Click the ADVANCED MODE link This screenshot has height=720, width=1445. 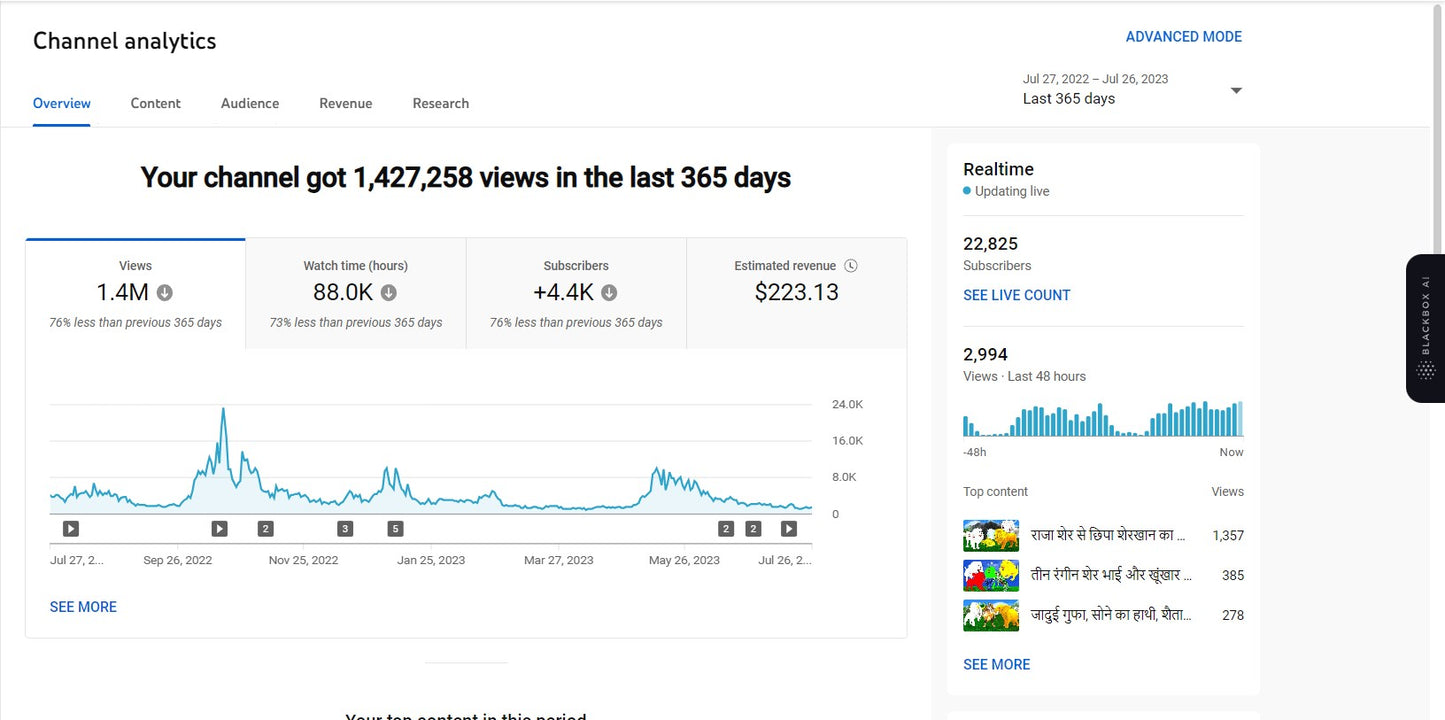coord(1183,36)
